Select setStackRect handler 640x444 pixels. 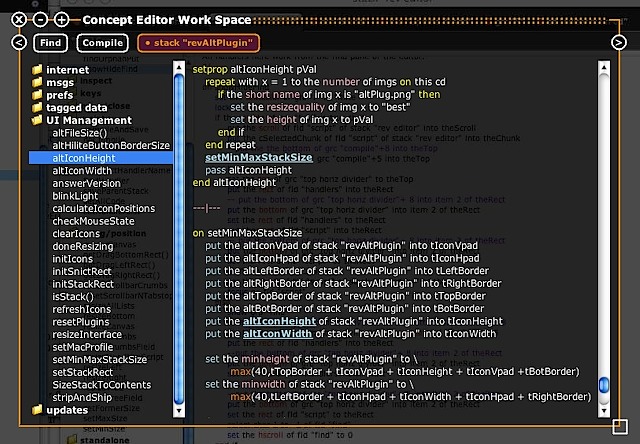[83, 373]
